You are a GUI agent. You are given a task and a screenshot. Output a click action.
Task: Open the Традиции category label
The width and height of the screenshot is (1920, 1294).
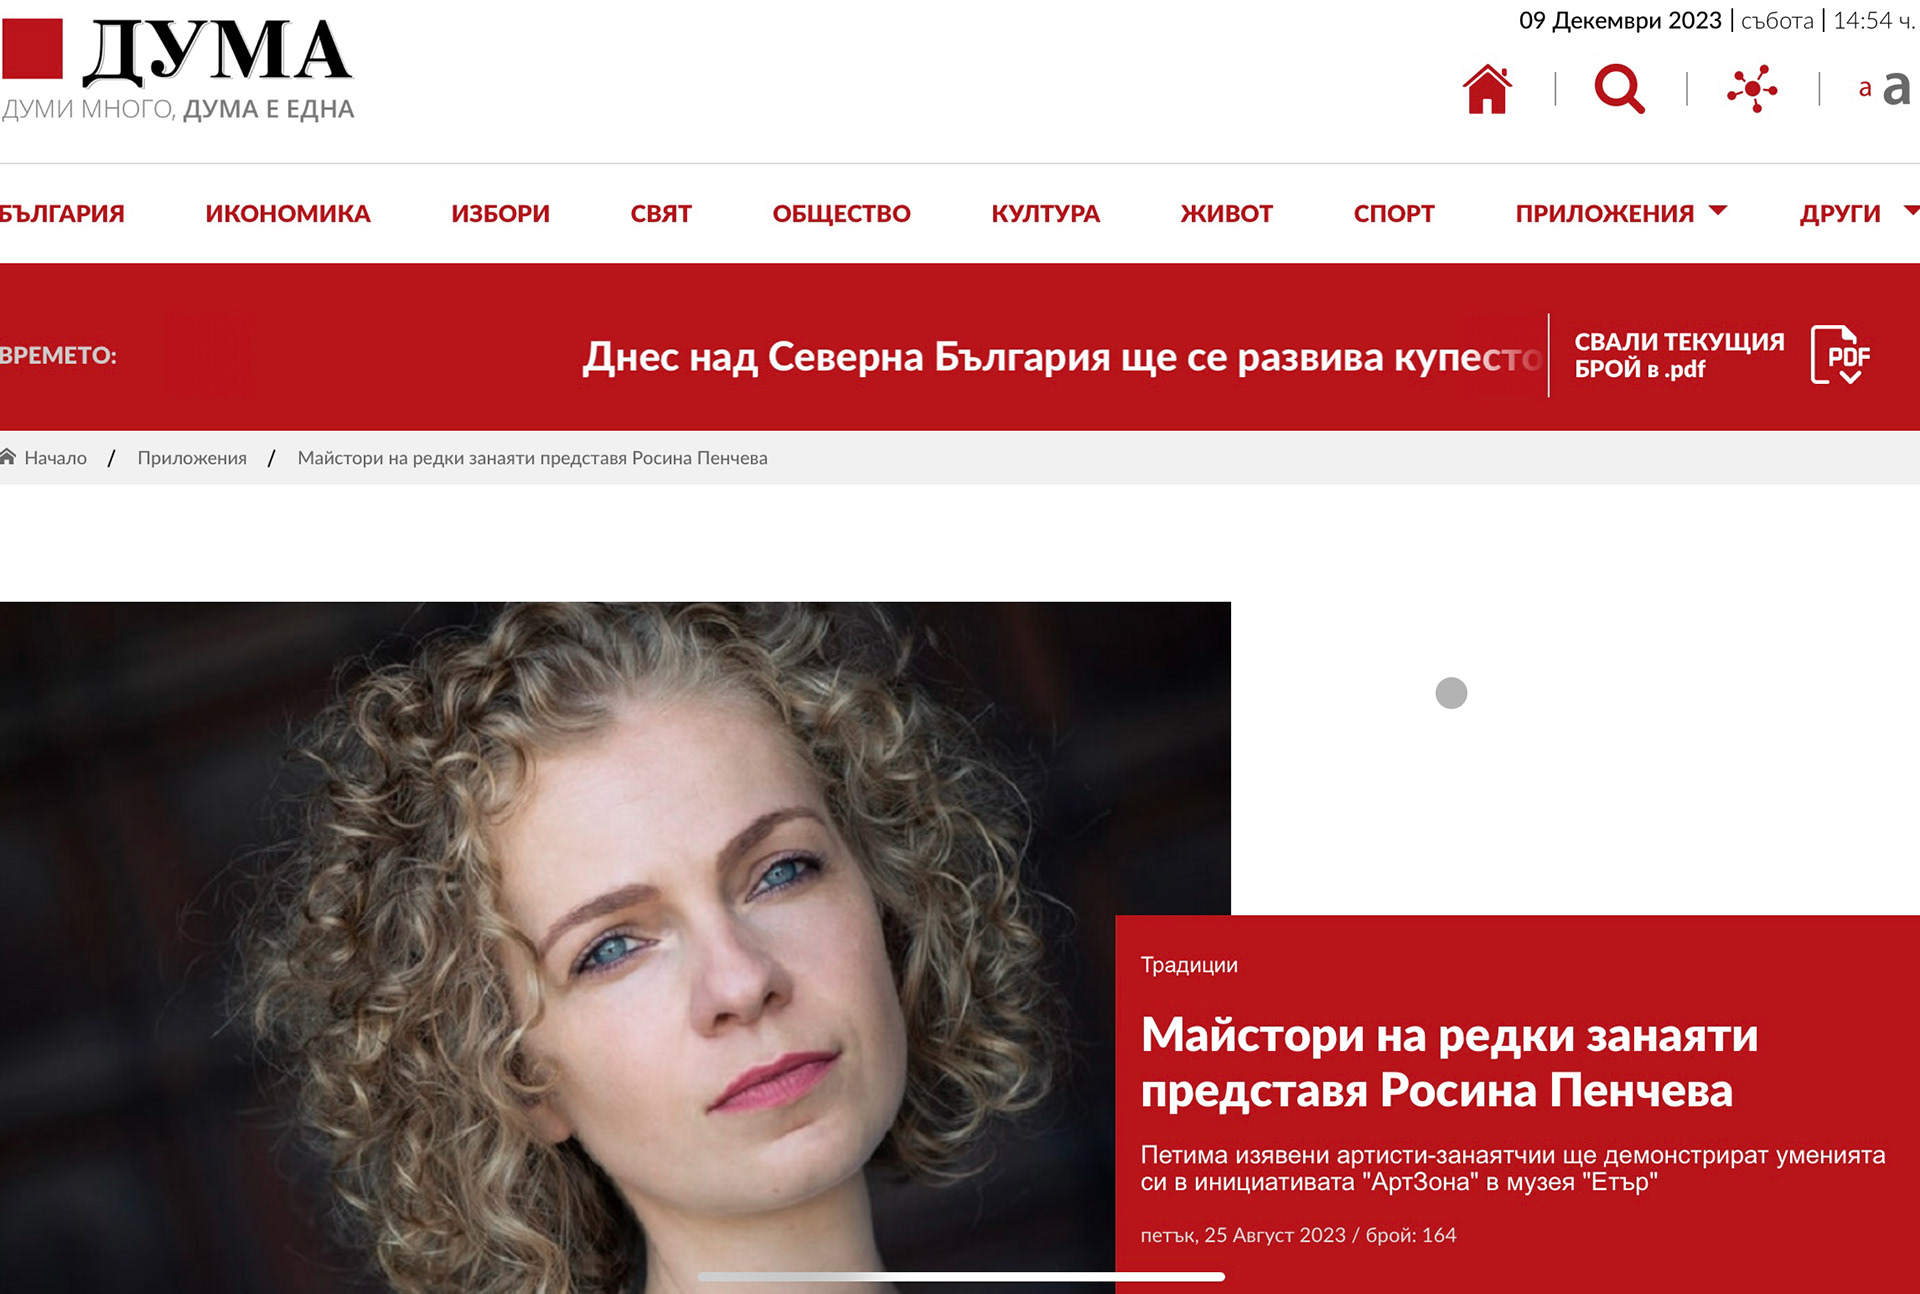coord(1189,965)
